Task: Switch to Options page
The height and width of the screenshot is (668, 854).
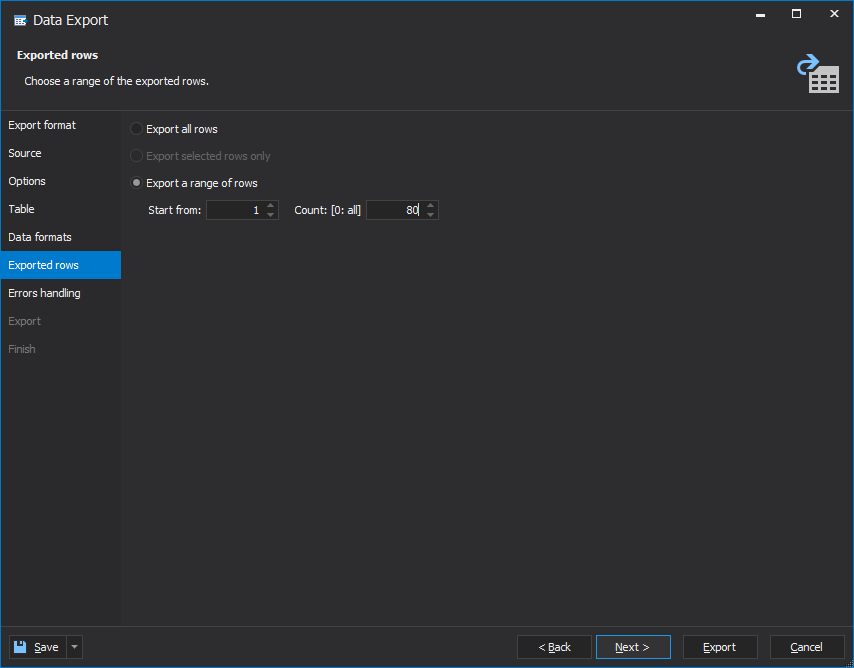Action: click(x=27, y=181)
